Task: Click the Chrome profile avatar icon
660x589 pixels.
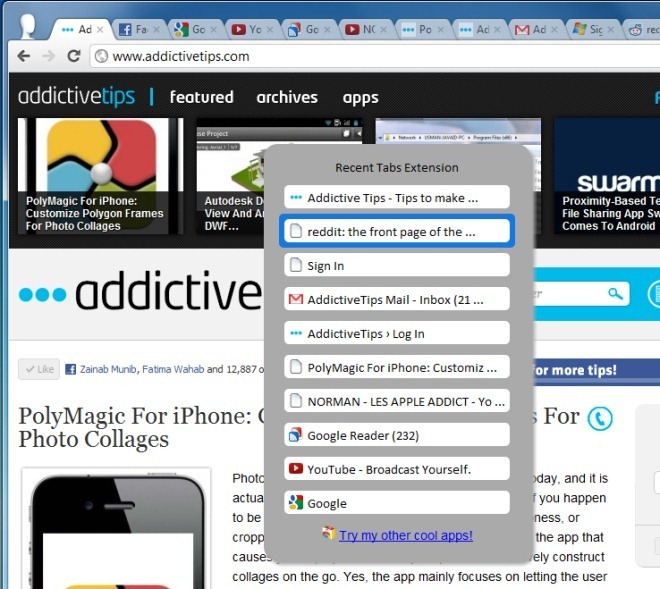Action: (x=28, y=26)
